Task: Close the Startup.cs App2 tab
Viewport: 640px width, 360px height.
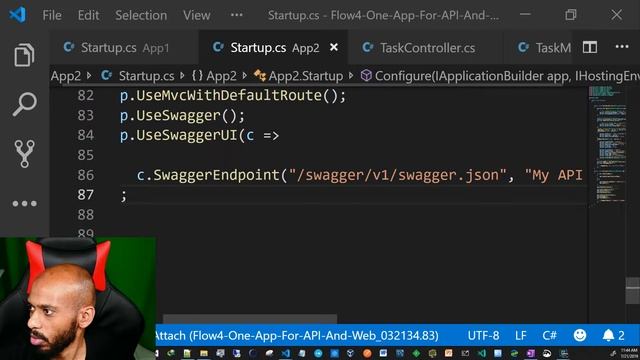Action: coord(334,47)
